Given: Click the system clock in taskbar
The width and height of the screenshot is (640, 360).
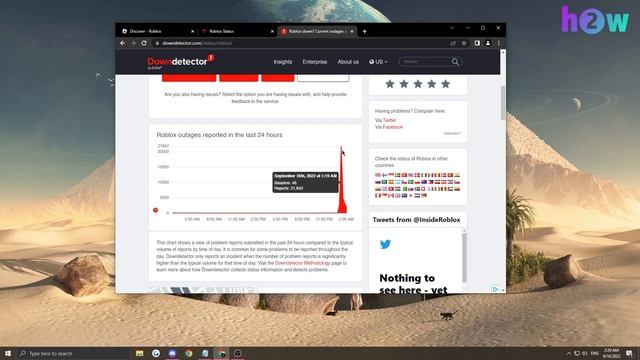Looking at the screenshot, I should click(x=611, y=353).
